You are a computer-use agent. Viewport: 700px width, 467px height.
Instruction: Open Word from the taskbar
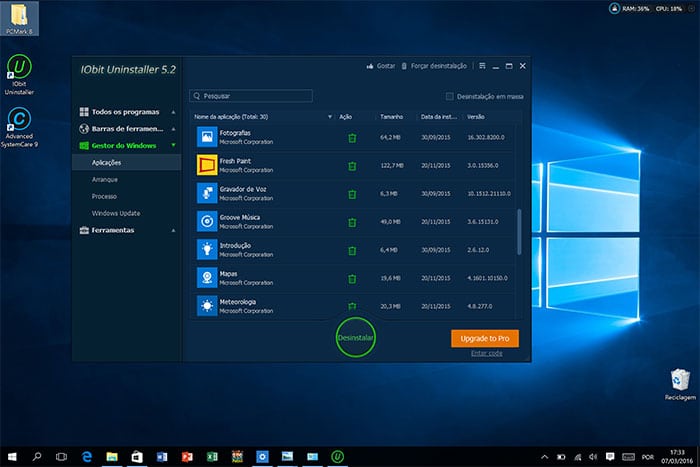tap(162, 456)
